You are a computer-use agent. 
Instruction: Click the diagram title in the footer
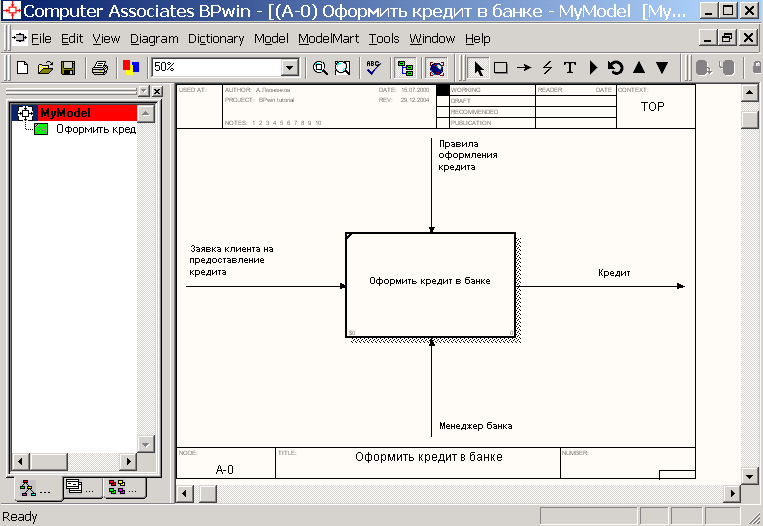coord(429,457)
